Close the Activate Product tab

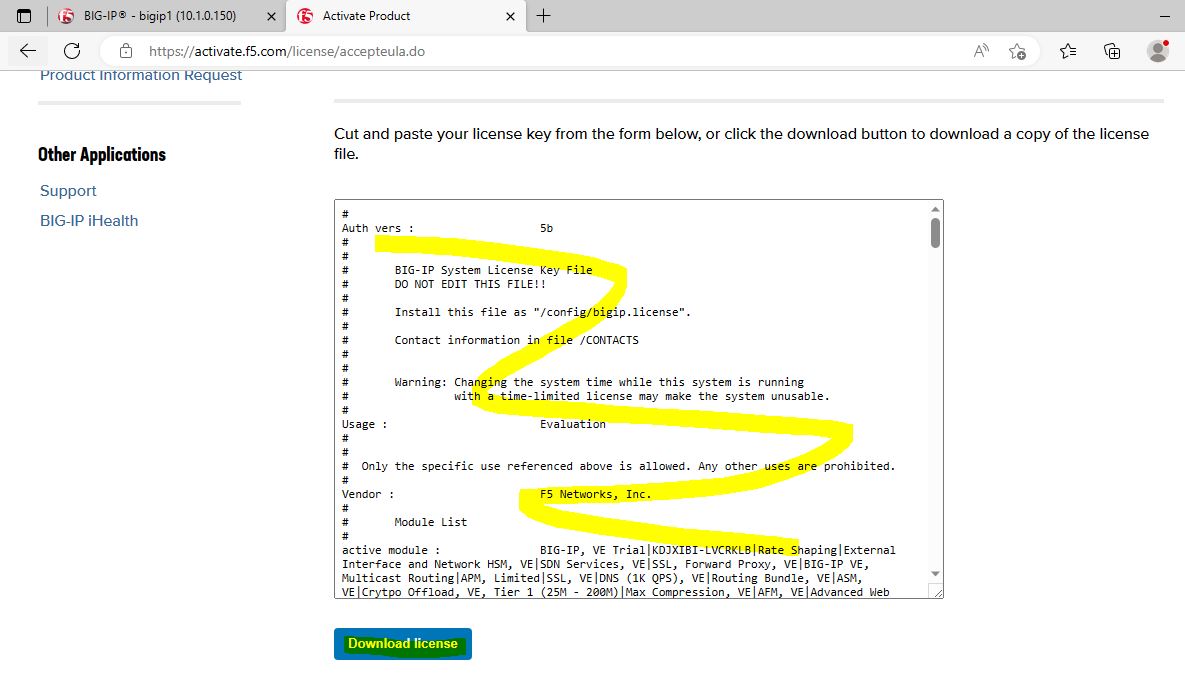pos(511,16)
